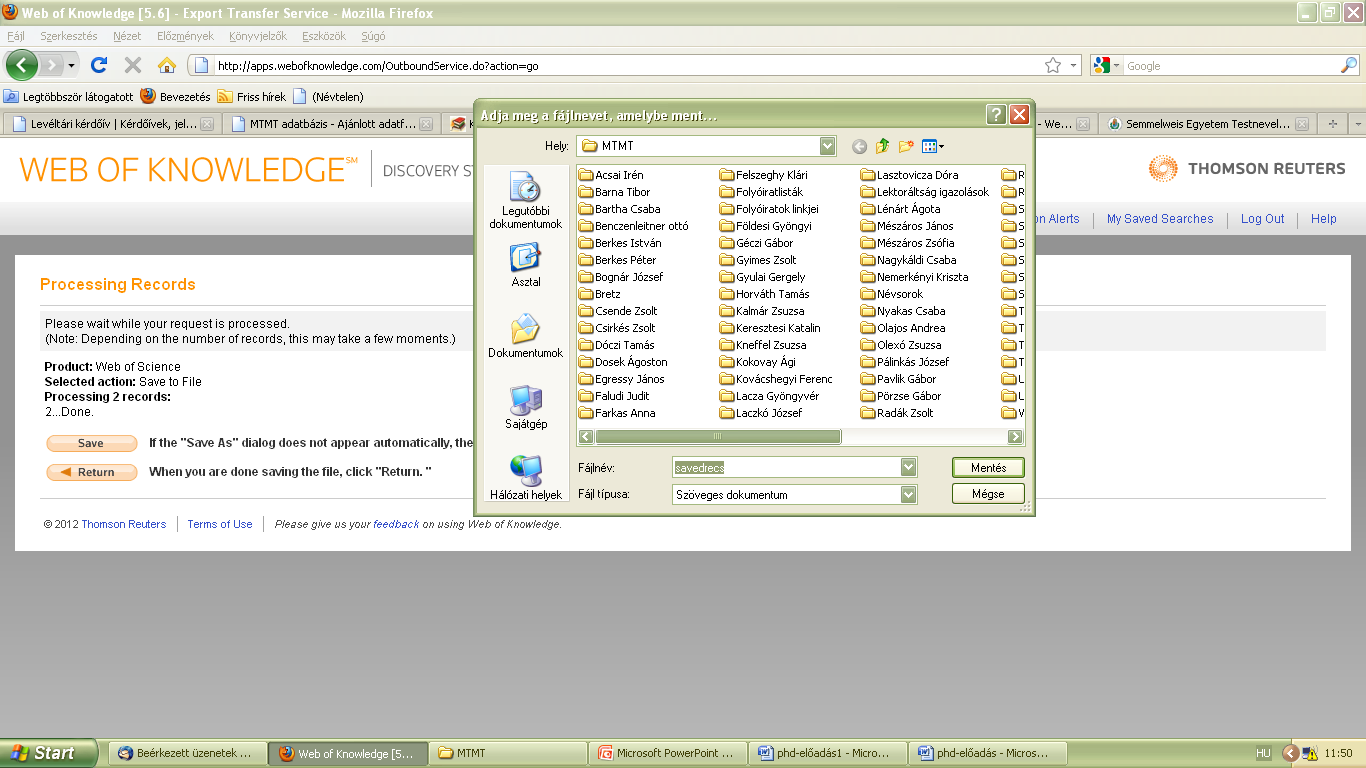The height and width of the screenshot is (768, 1366).
Task: Open the Fájl menu
Action: pyautogui.click(x=16, y=36)
